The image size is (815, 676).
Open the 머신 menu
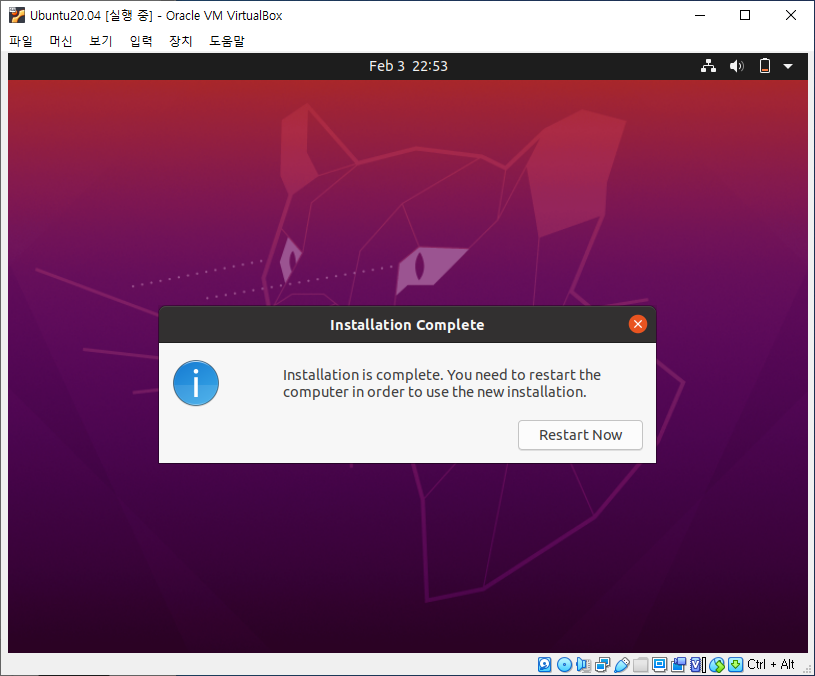(x=61, y=41)
